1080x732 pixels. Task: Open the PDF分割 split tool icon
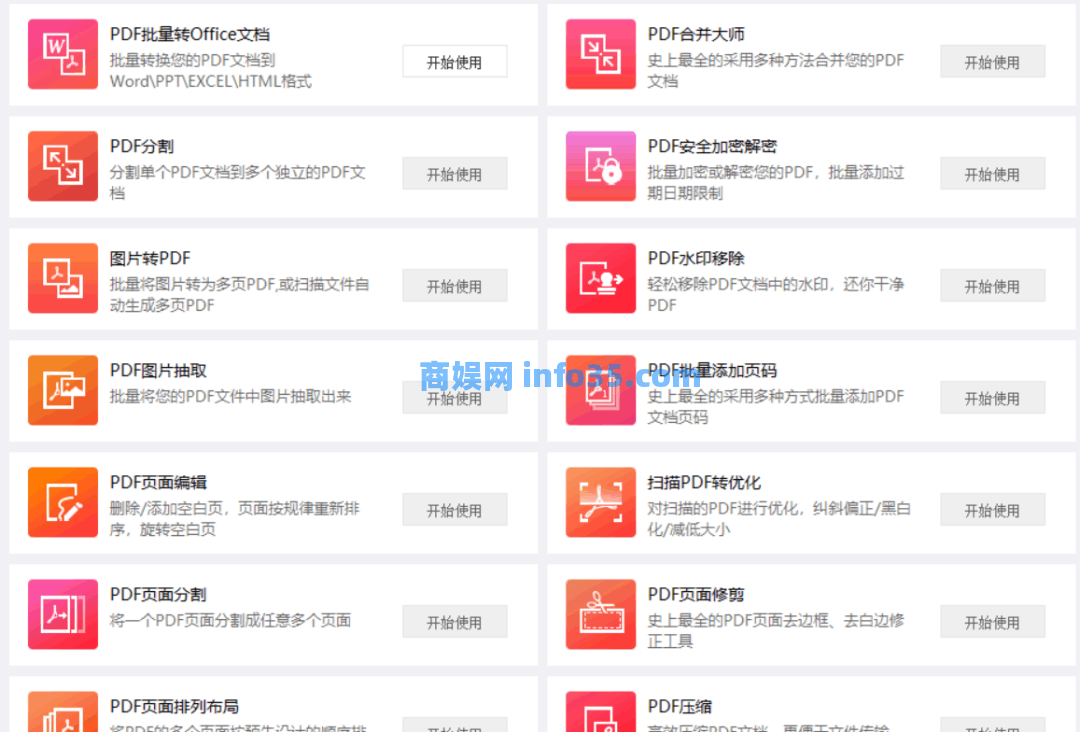tap(63, 166)
